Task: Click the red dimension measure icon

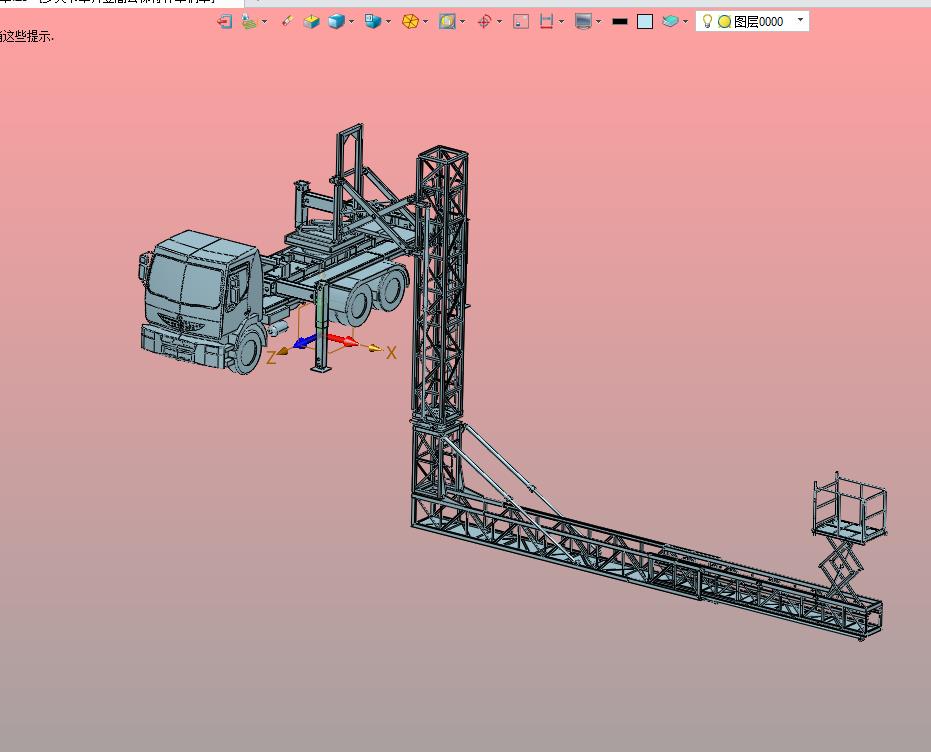Action: [x=546, y=21]
